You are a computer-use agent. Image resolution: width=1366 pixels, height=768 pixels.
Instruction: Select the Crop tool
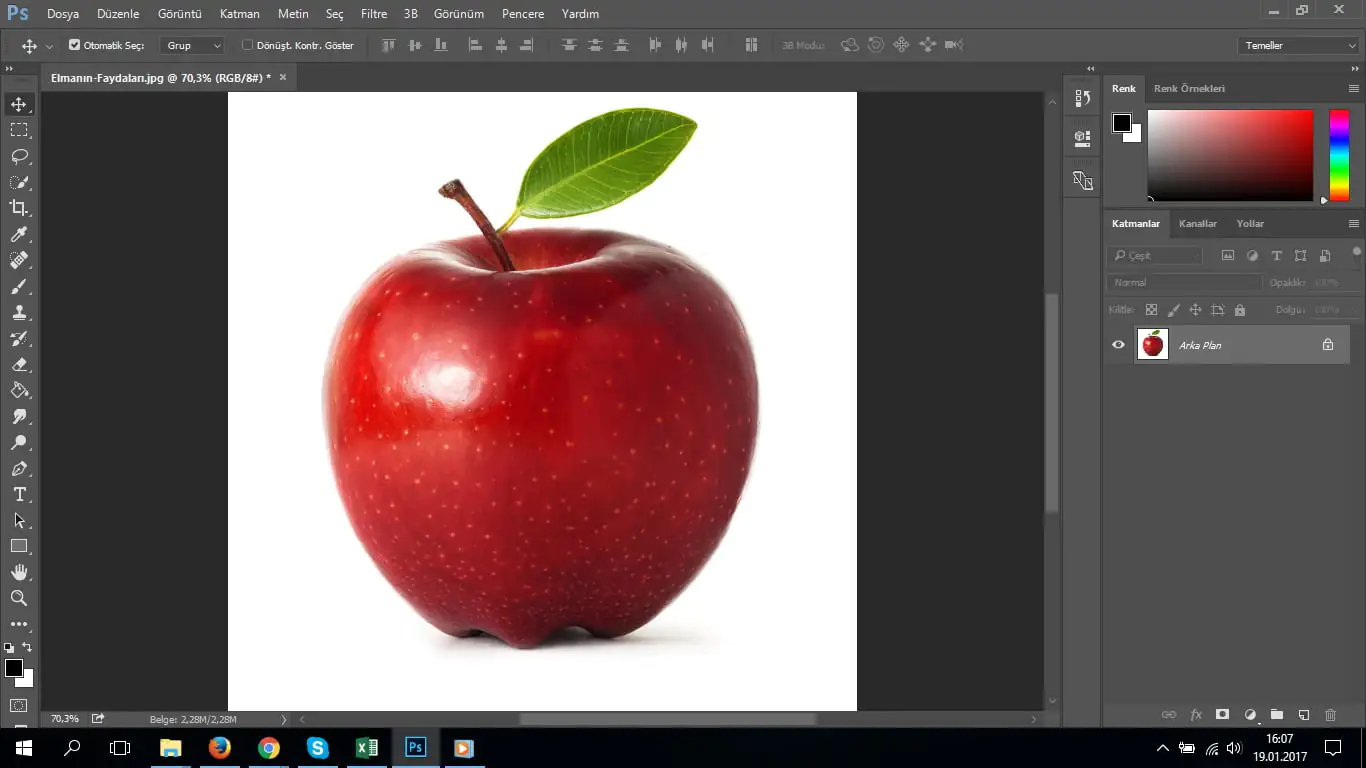[19, 208]
